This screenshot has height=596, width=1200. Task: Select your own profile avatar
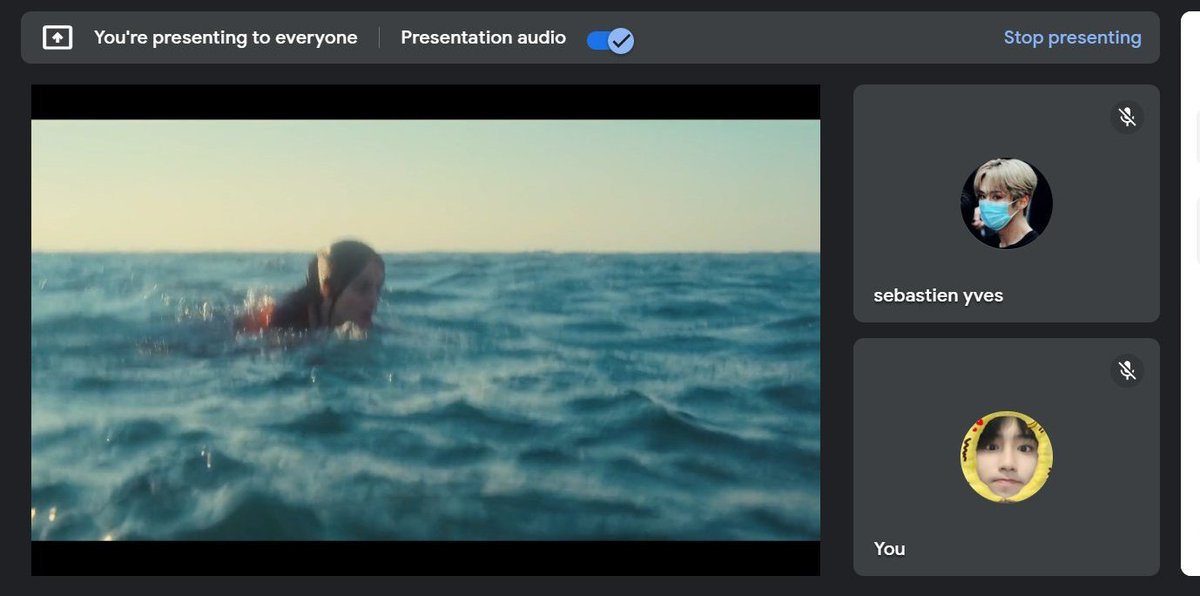pos(1006,457)
